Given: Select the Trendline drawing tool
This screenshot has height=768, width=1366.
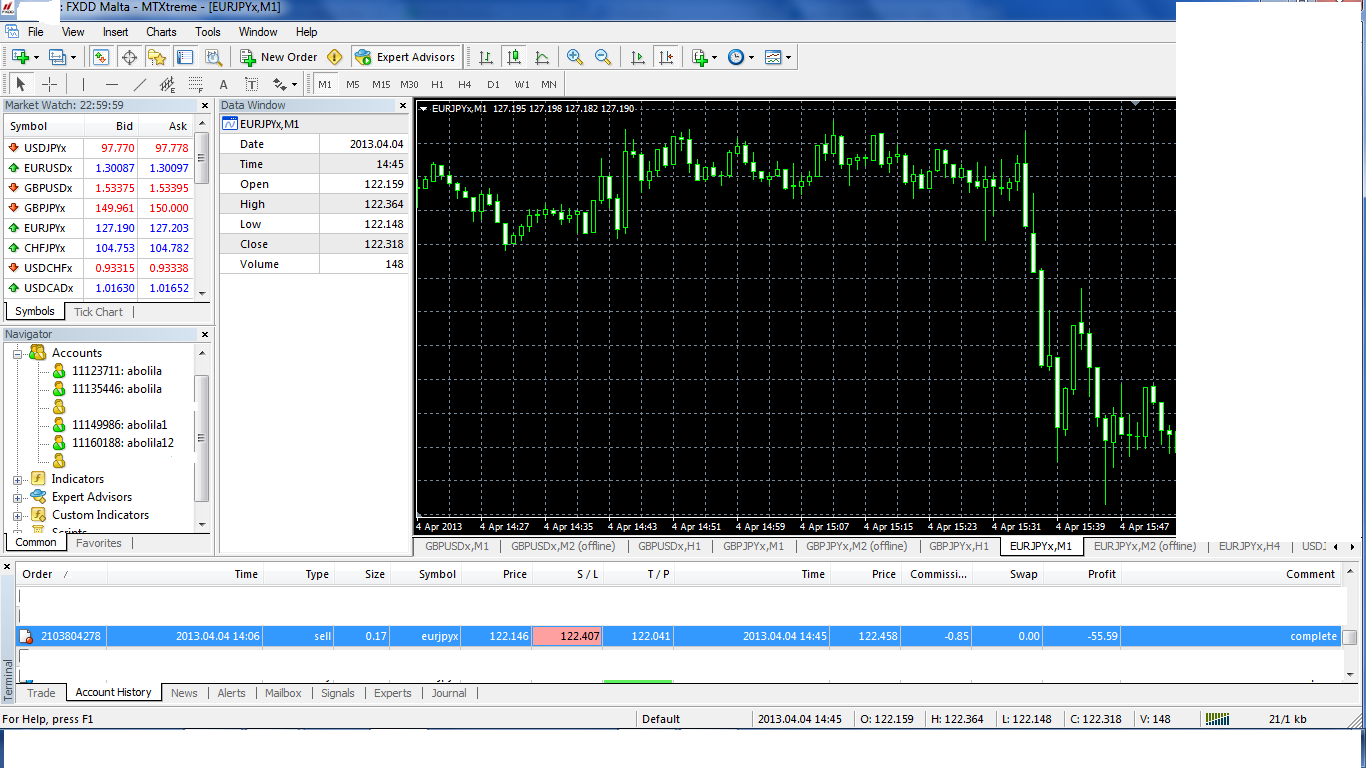Looking at the screenshot, I should tap(139, 84).
